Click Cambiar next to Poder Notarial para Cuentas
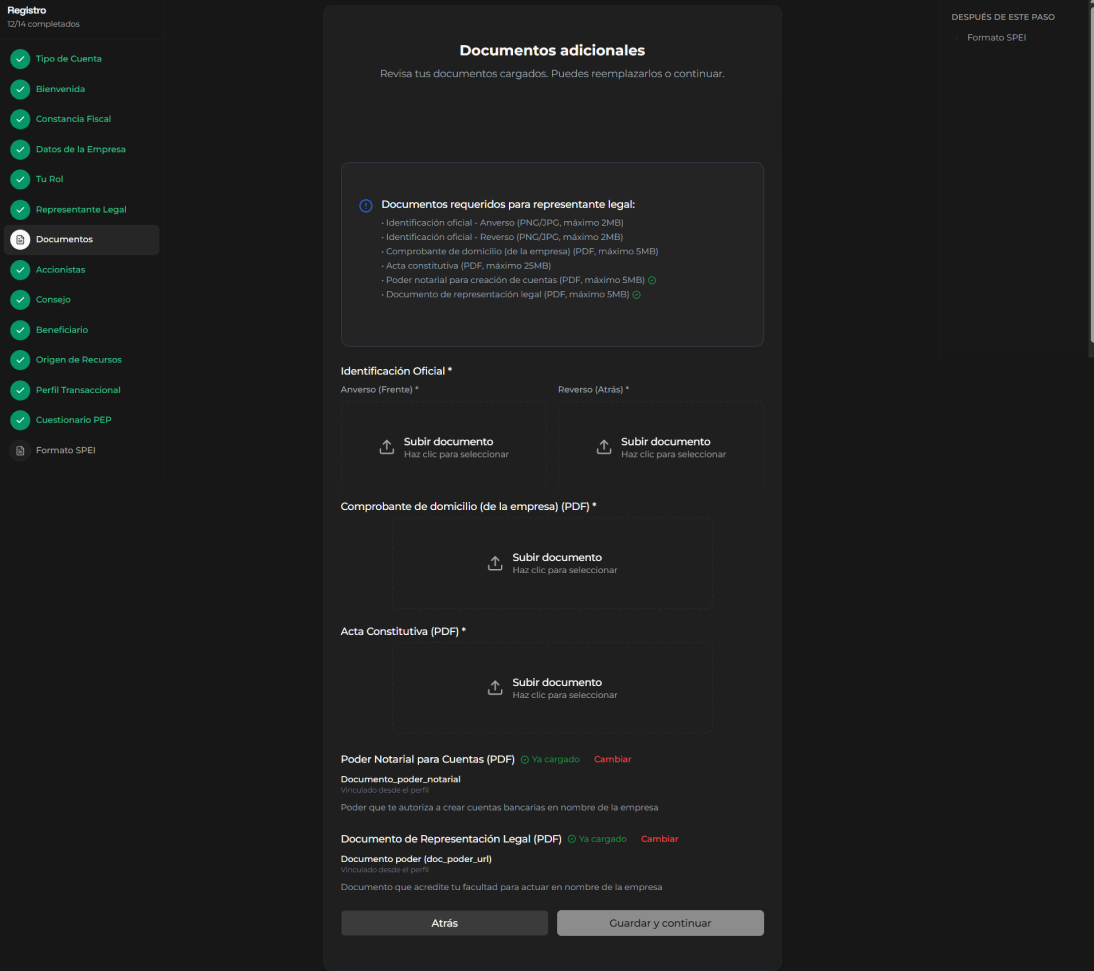 tap(613, 759)
